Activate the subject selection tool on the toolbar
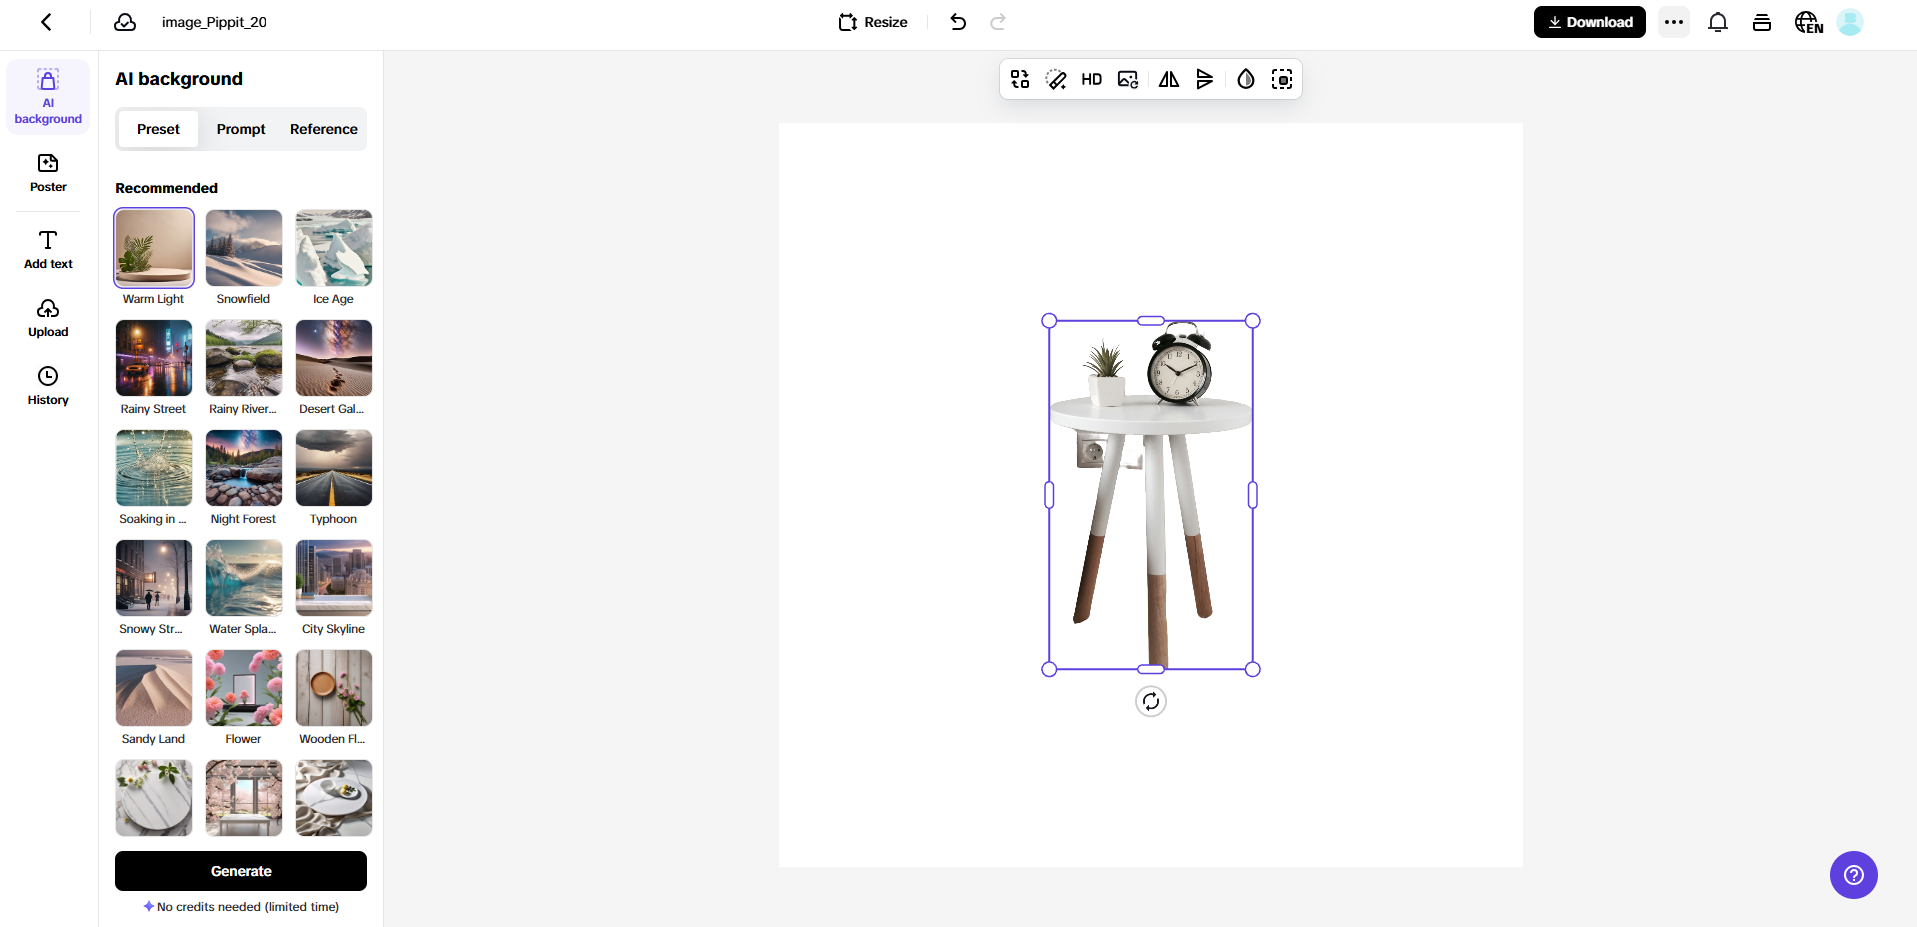The image size is (1917, 927). point(1281,79)
